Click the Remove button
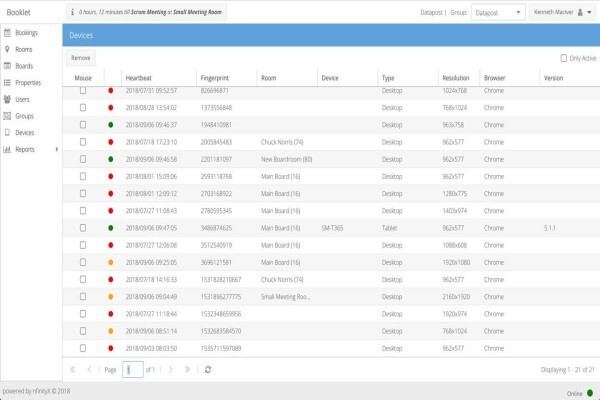The width and height of the screenshot is (600, 400). point(81,58)
